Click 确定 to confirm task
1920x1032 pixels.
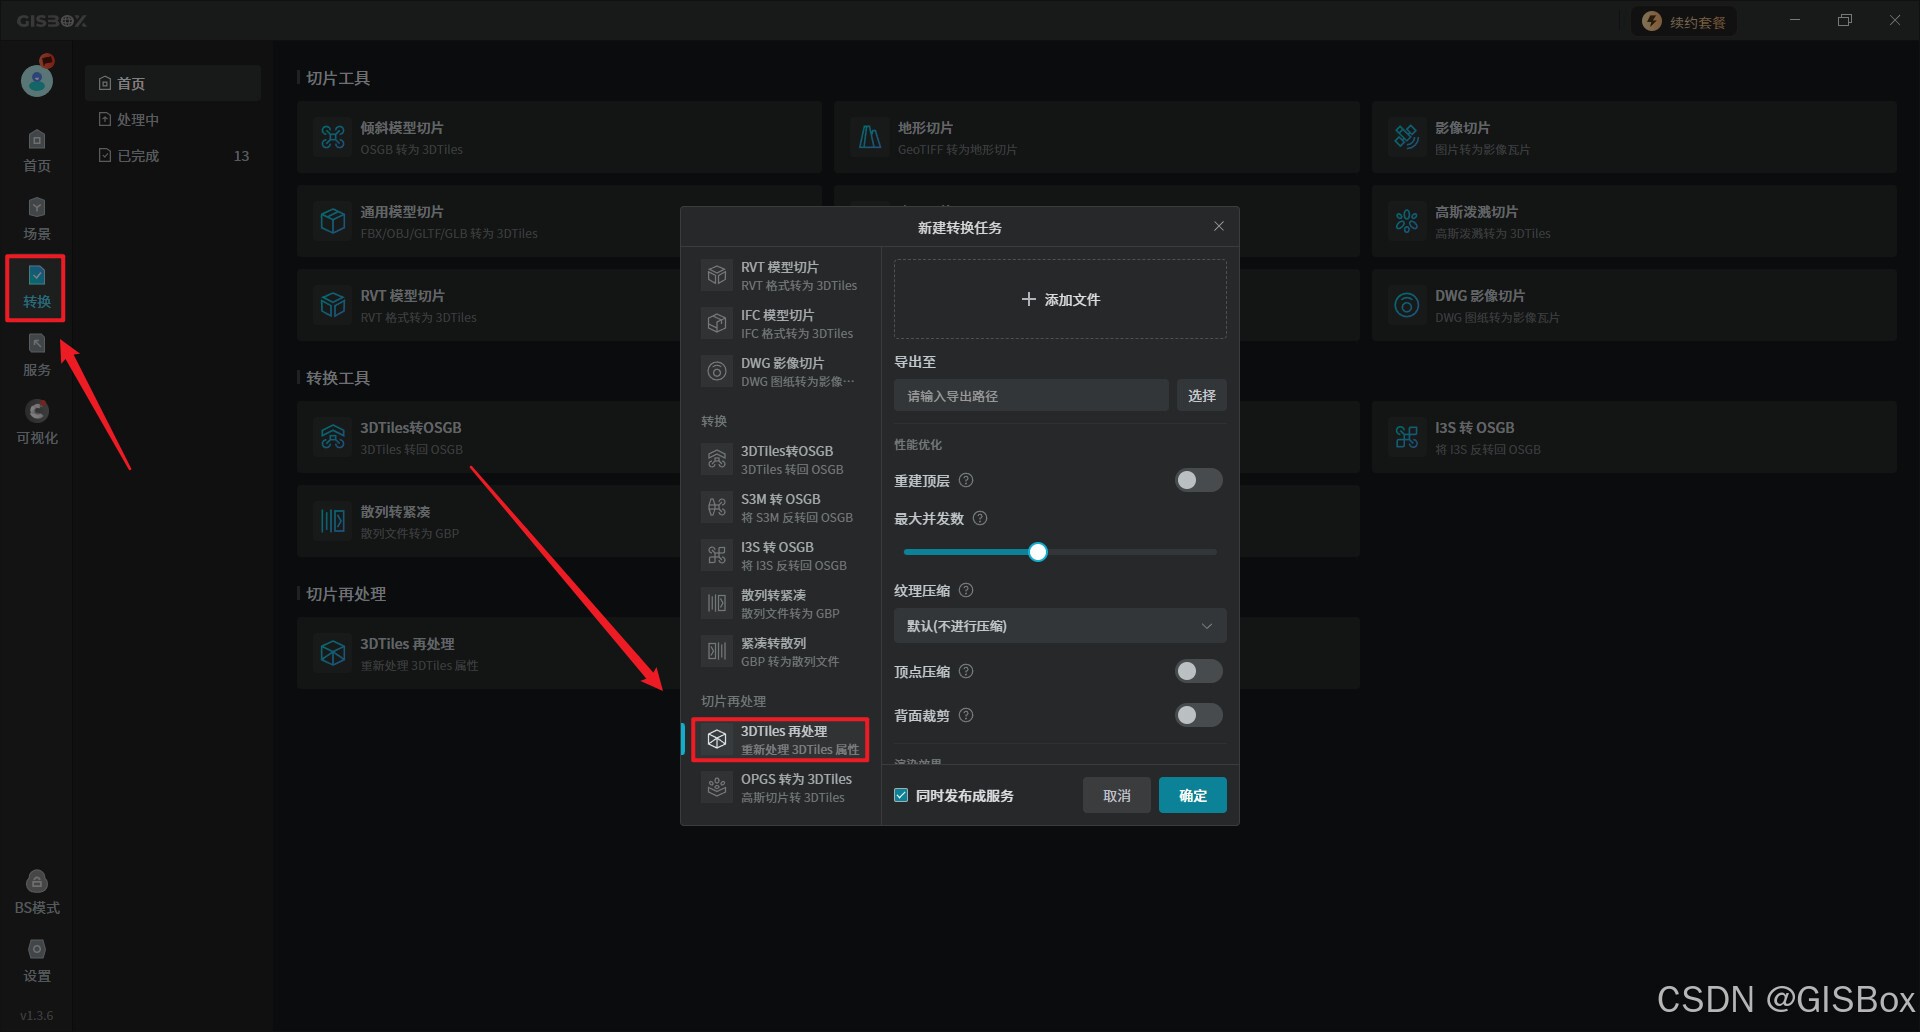tap(1193, 795)
